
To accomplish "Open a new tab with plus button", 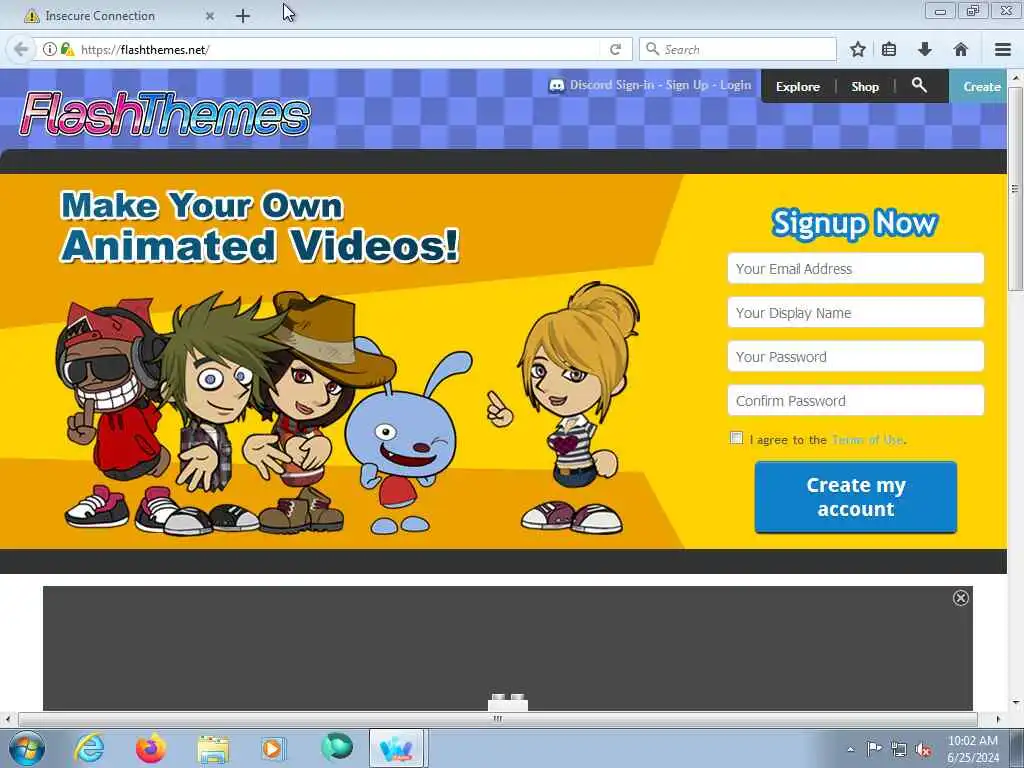I will [243, 16].
